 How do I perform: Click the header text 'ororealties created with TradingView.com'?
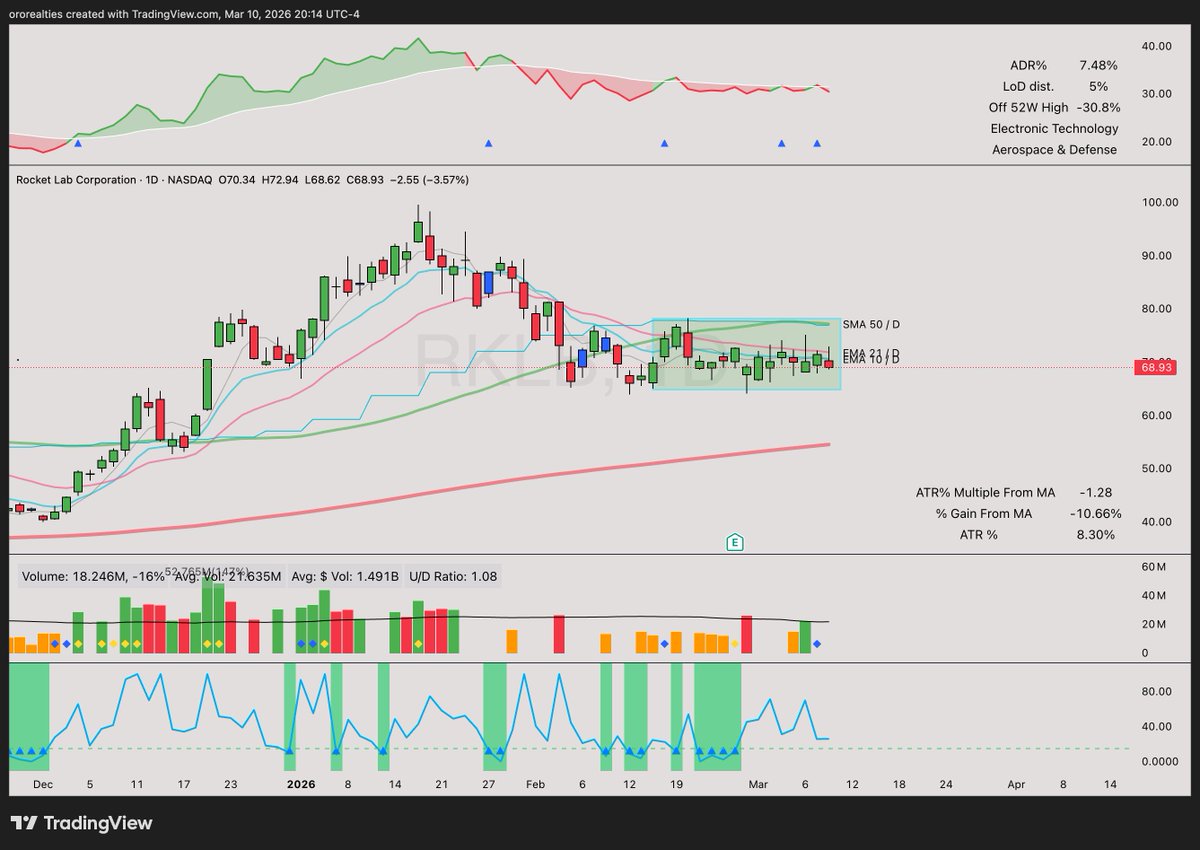pyautogui.click(x=115, y=12)
